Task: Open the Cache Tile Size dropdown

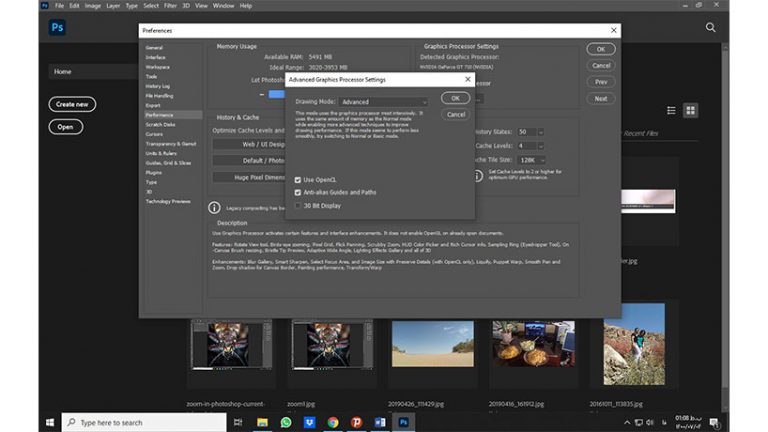Action: click(x=531, y=160)
